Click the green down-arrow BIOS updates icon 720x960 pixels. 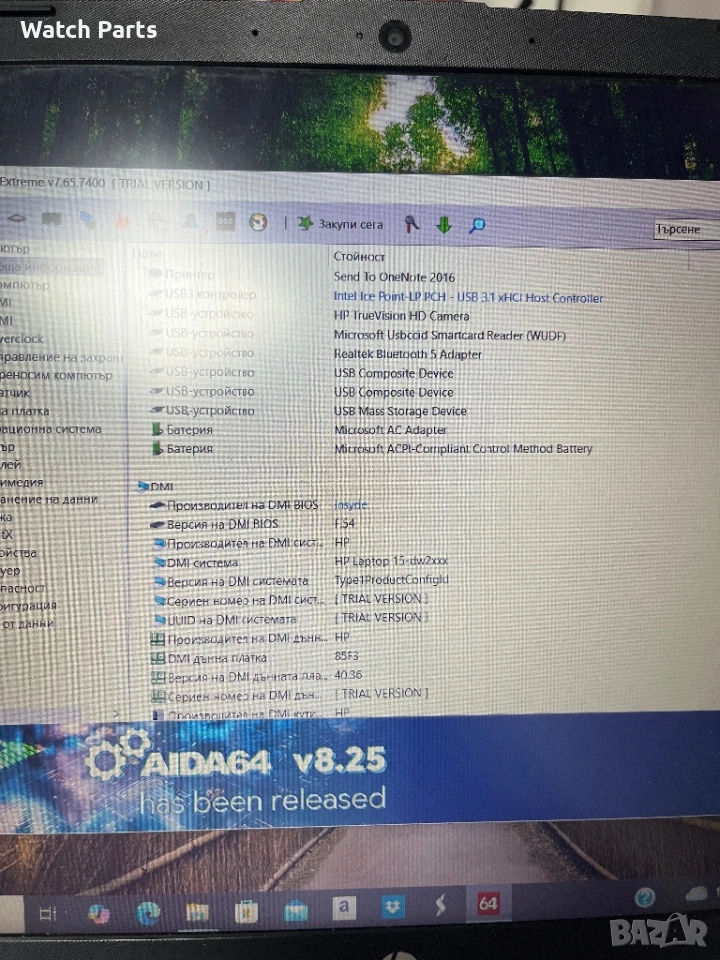click(444, 225)
